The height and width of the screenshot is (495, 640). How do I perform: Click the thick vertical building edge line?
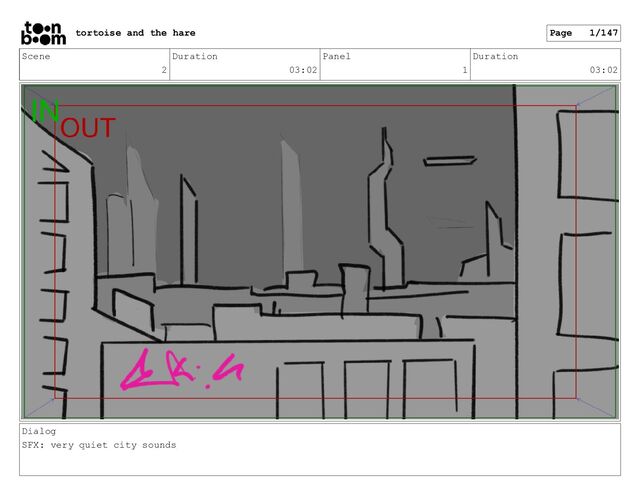point(516,251)
